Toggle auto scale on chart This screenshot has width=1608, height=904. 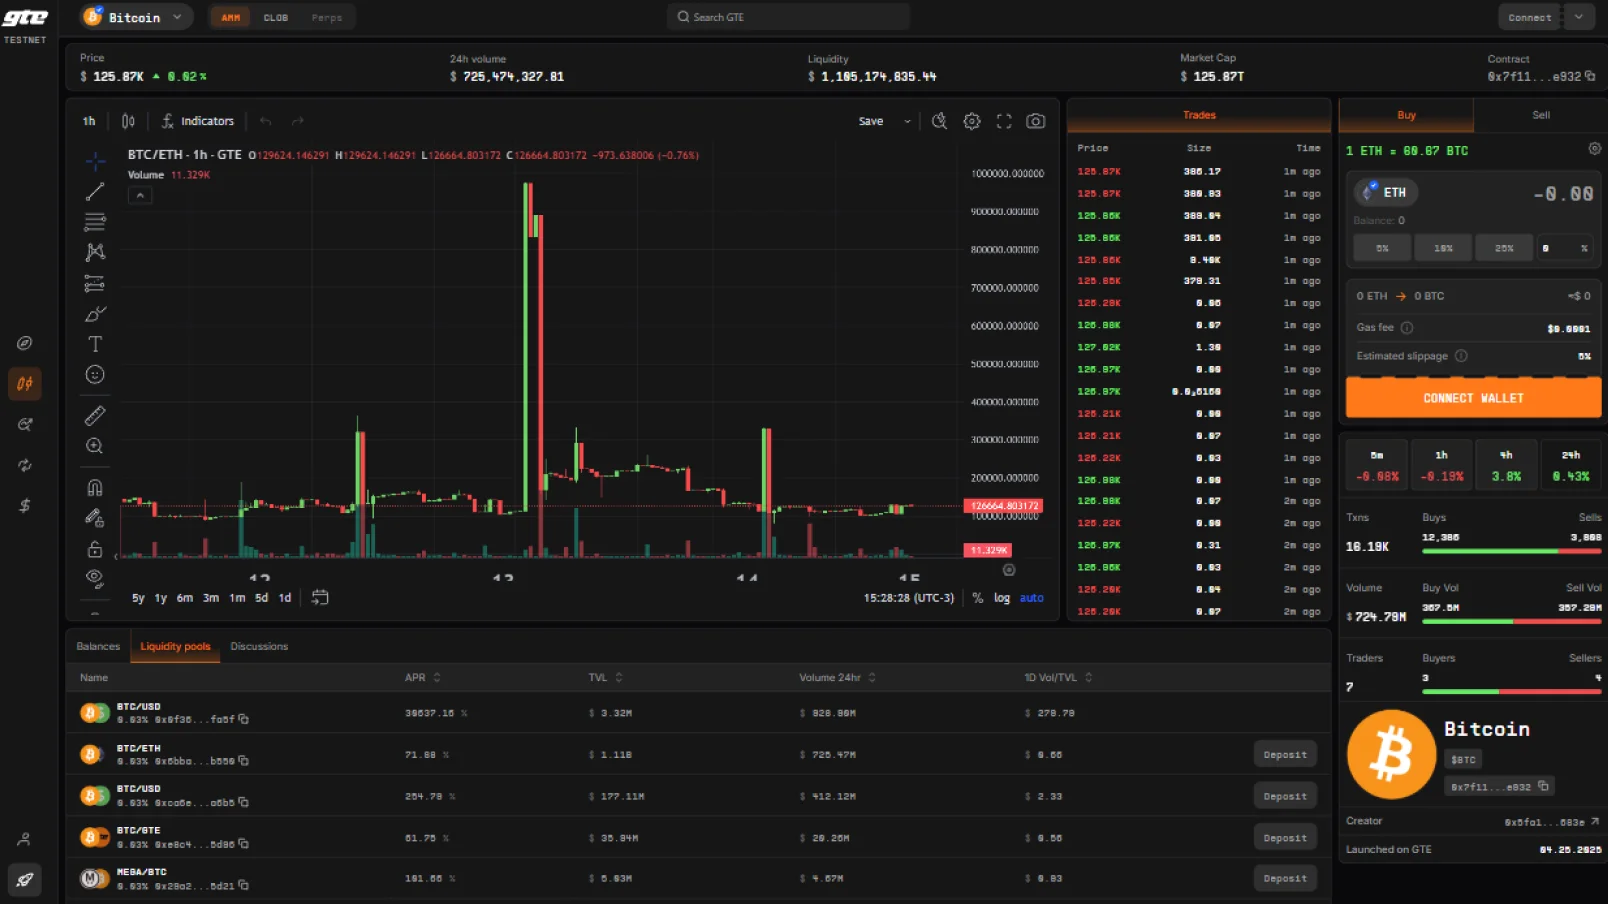1031,598
